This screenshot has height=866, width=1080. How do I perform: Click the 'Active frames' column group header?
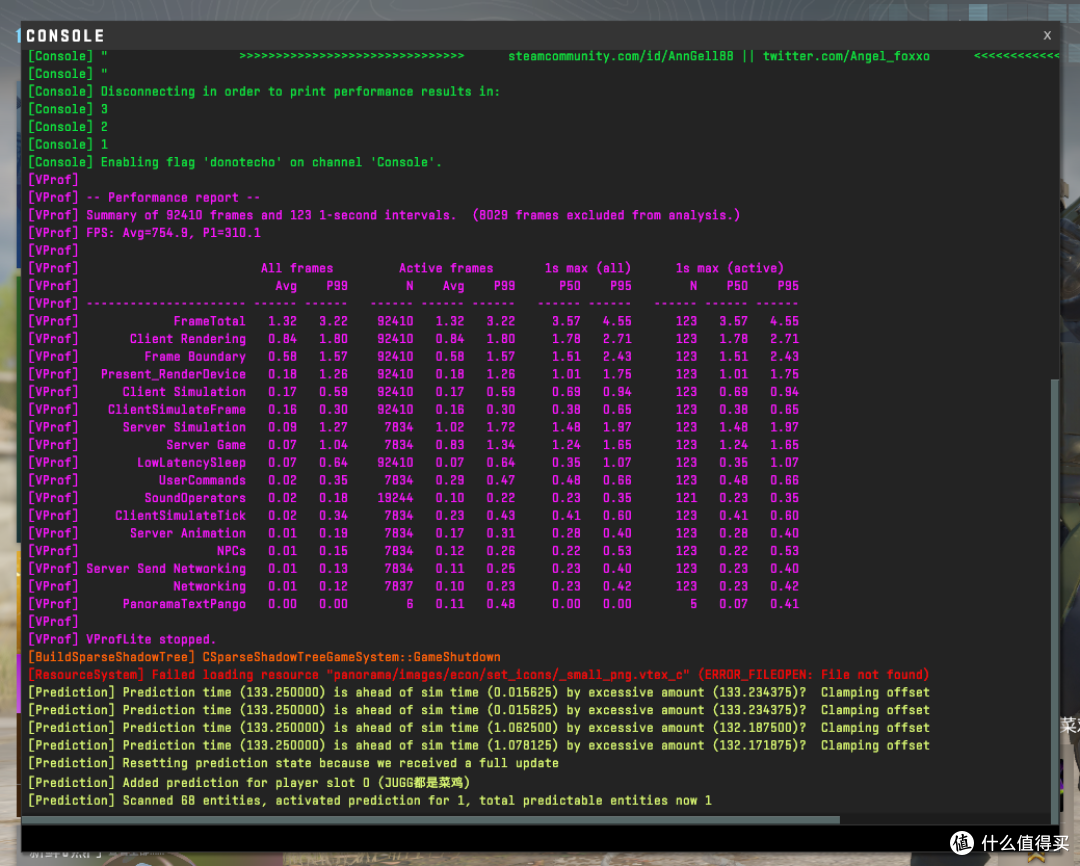pyautogui.click(x=446, y=268)
